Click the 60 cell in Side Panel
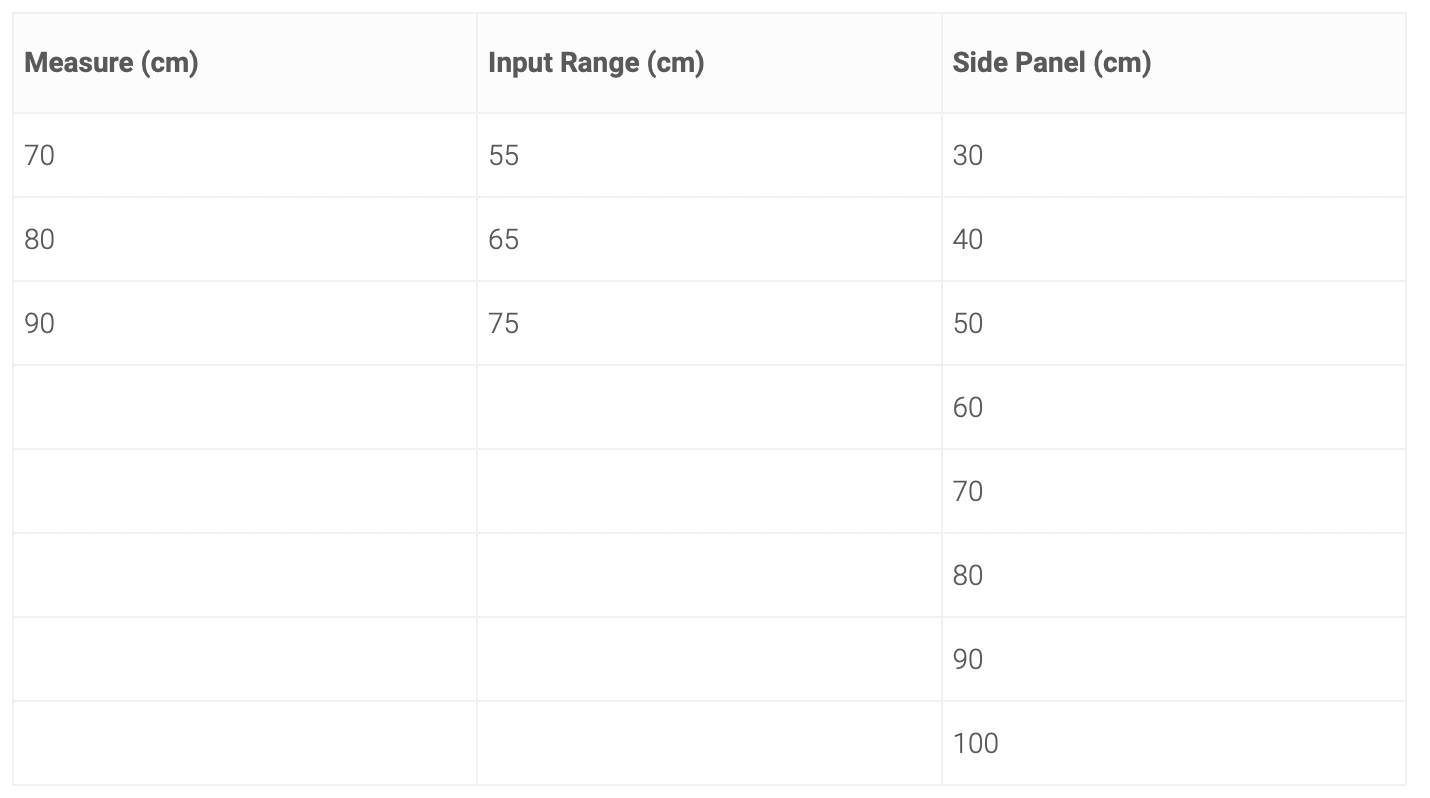 (x=1173, y=407)
